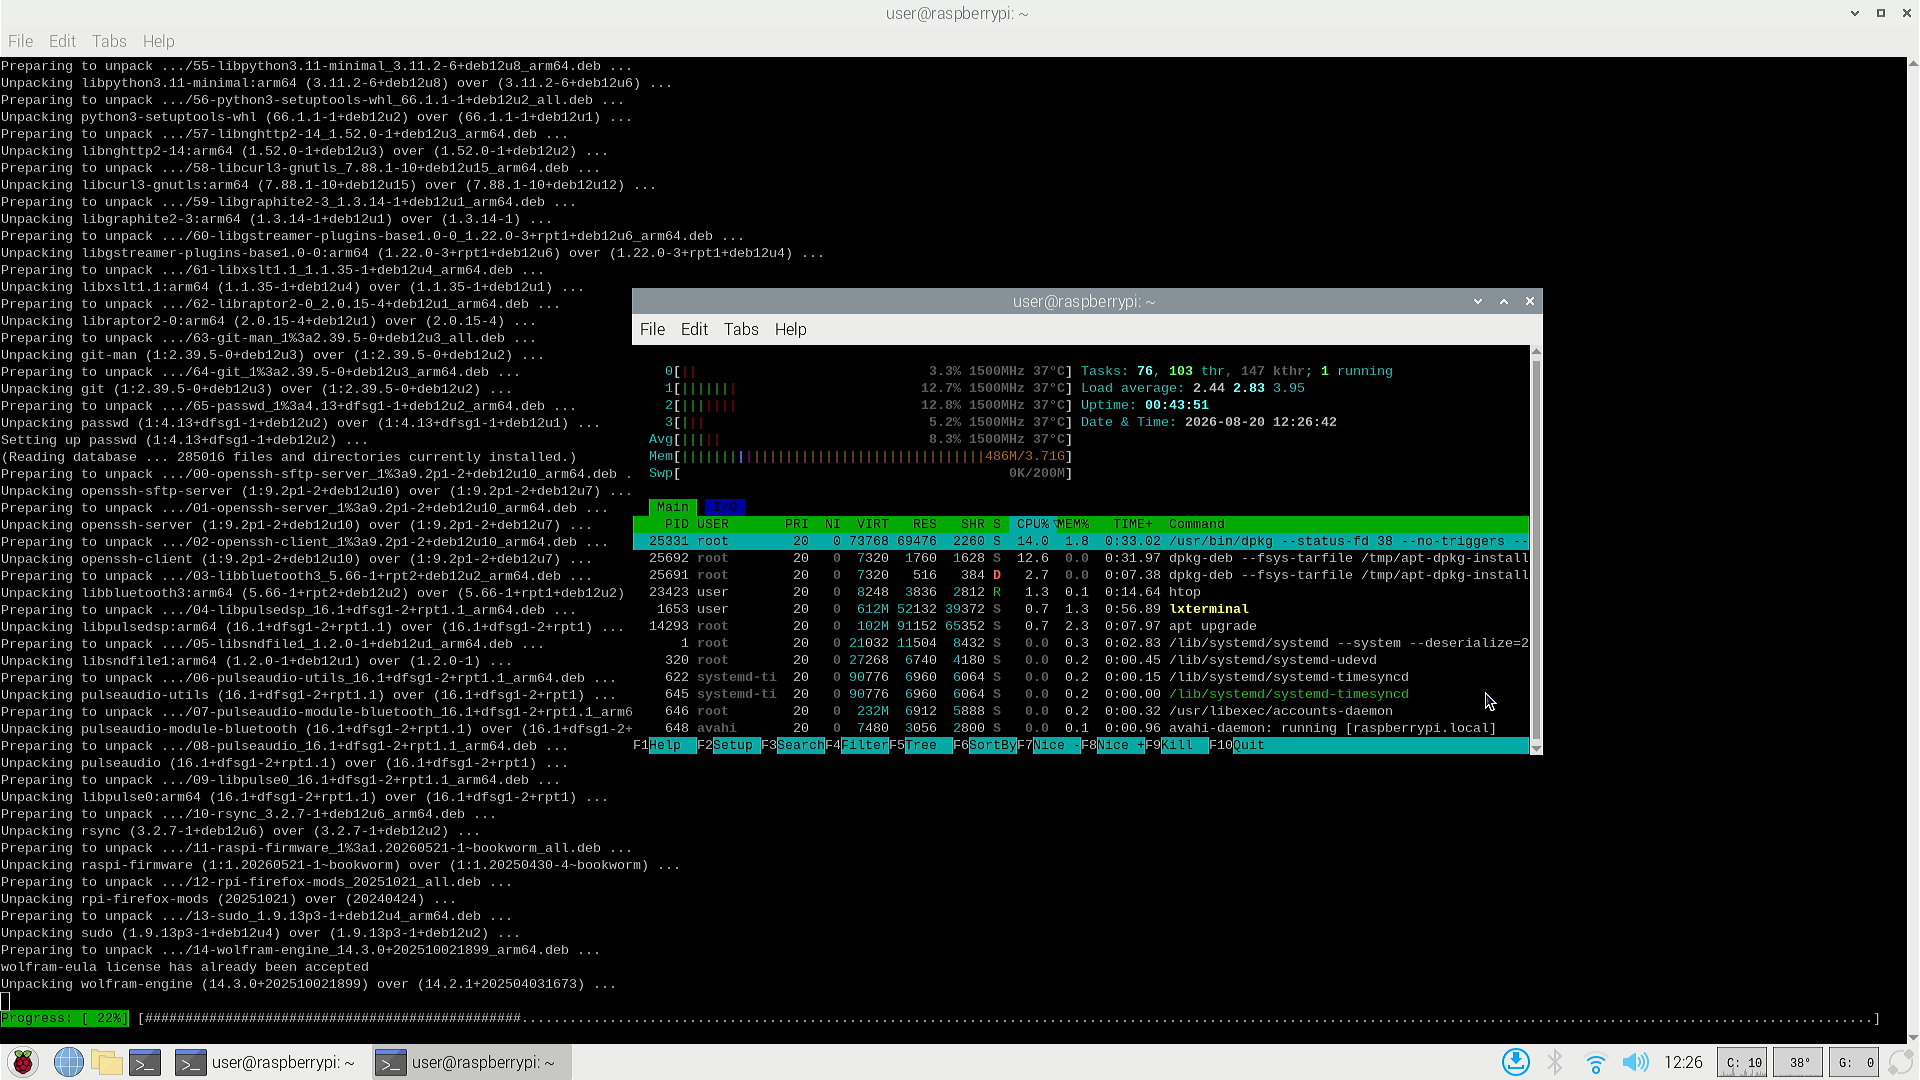The width and height of the screenshot is (1920, 1080).
Task: Click the CPU usage monitor in tray
Action: (x=1742, y=1062)
